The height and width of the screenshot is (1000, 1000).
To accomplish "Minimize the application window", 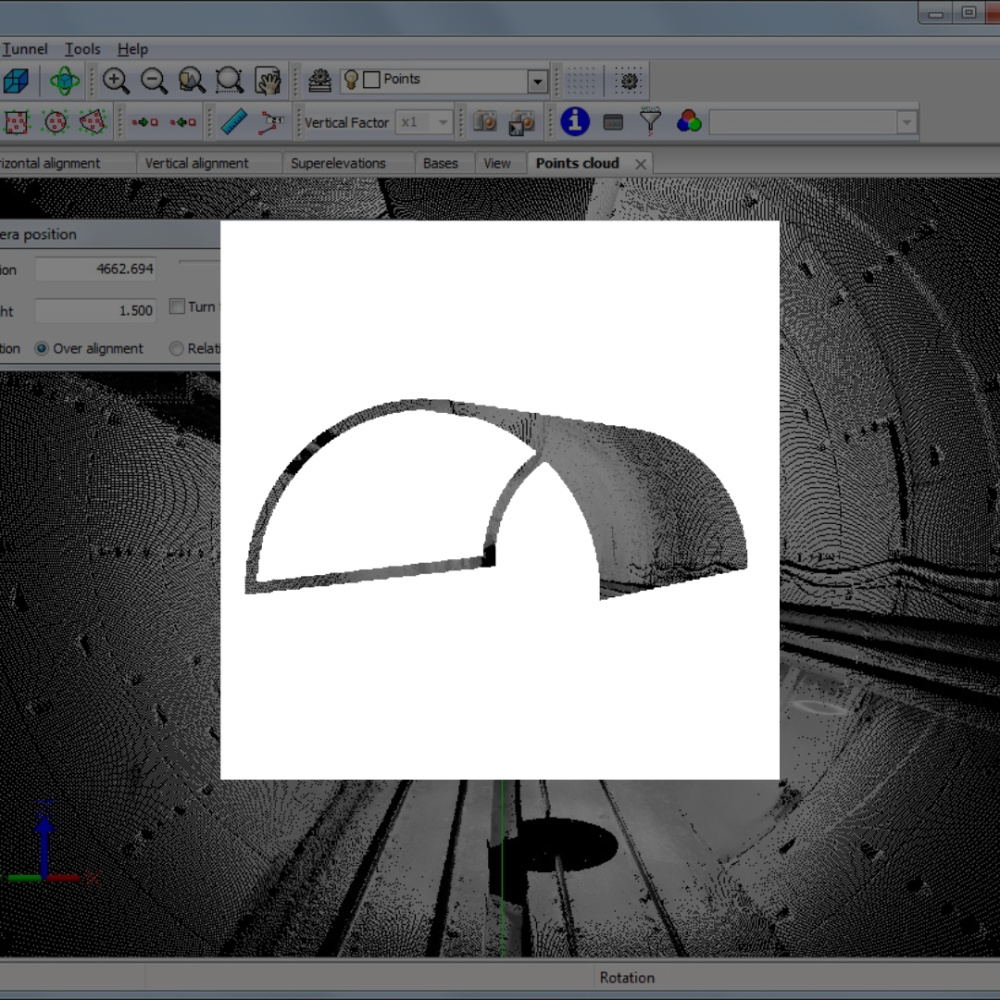I will [x=936, y=13].
